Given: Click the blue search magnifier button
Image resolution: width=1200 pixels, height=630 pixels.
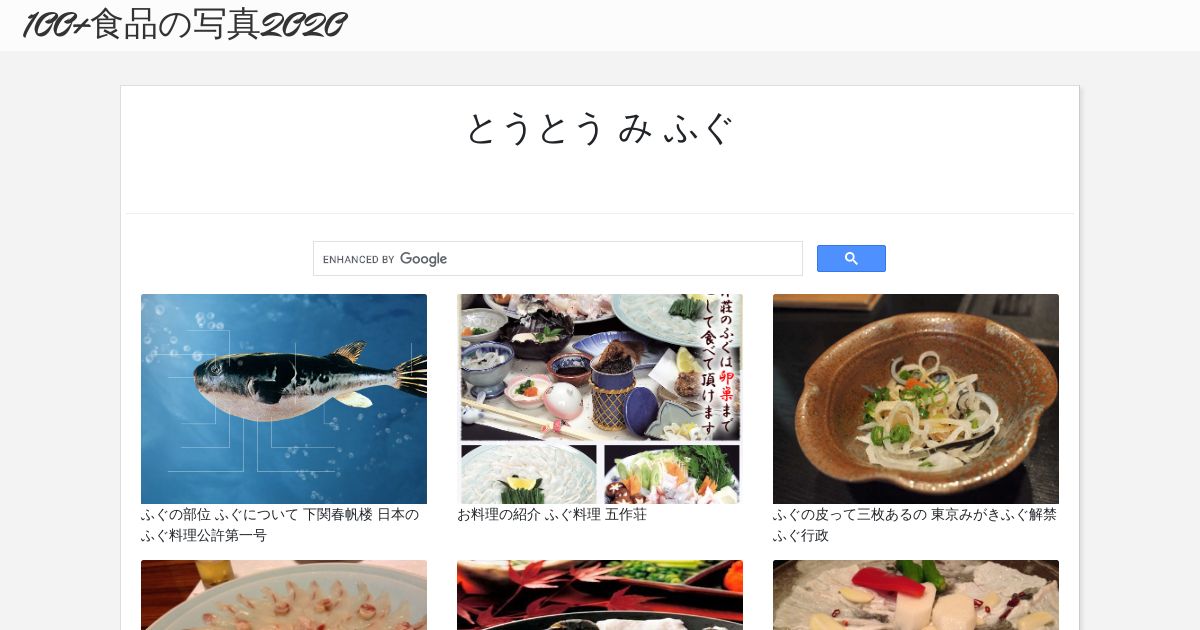Looking at the screenshot, I should tap(851, 259).
